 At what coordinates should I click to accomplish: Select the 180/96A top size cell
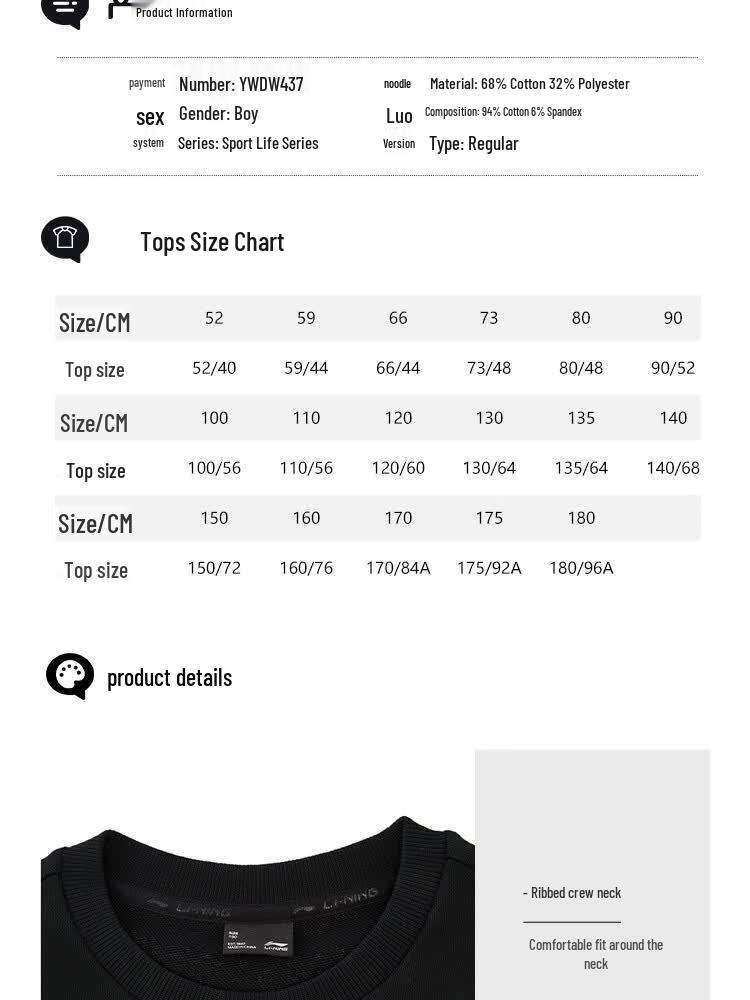[581, 568]
